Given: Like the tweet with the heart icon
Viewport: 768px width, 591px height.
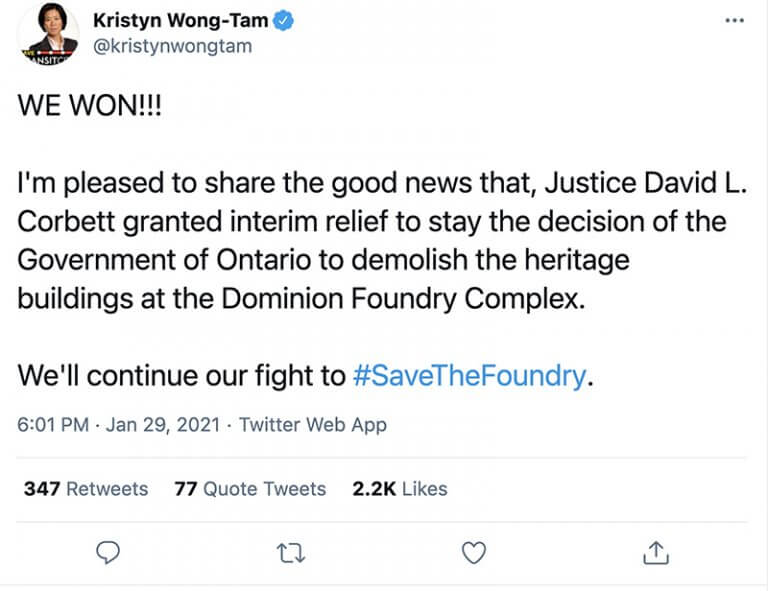Looking at the screenshot, I should point(475,551).
